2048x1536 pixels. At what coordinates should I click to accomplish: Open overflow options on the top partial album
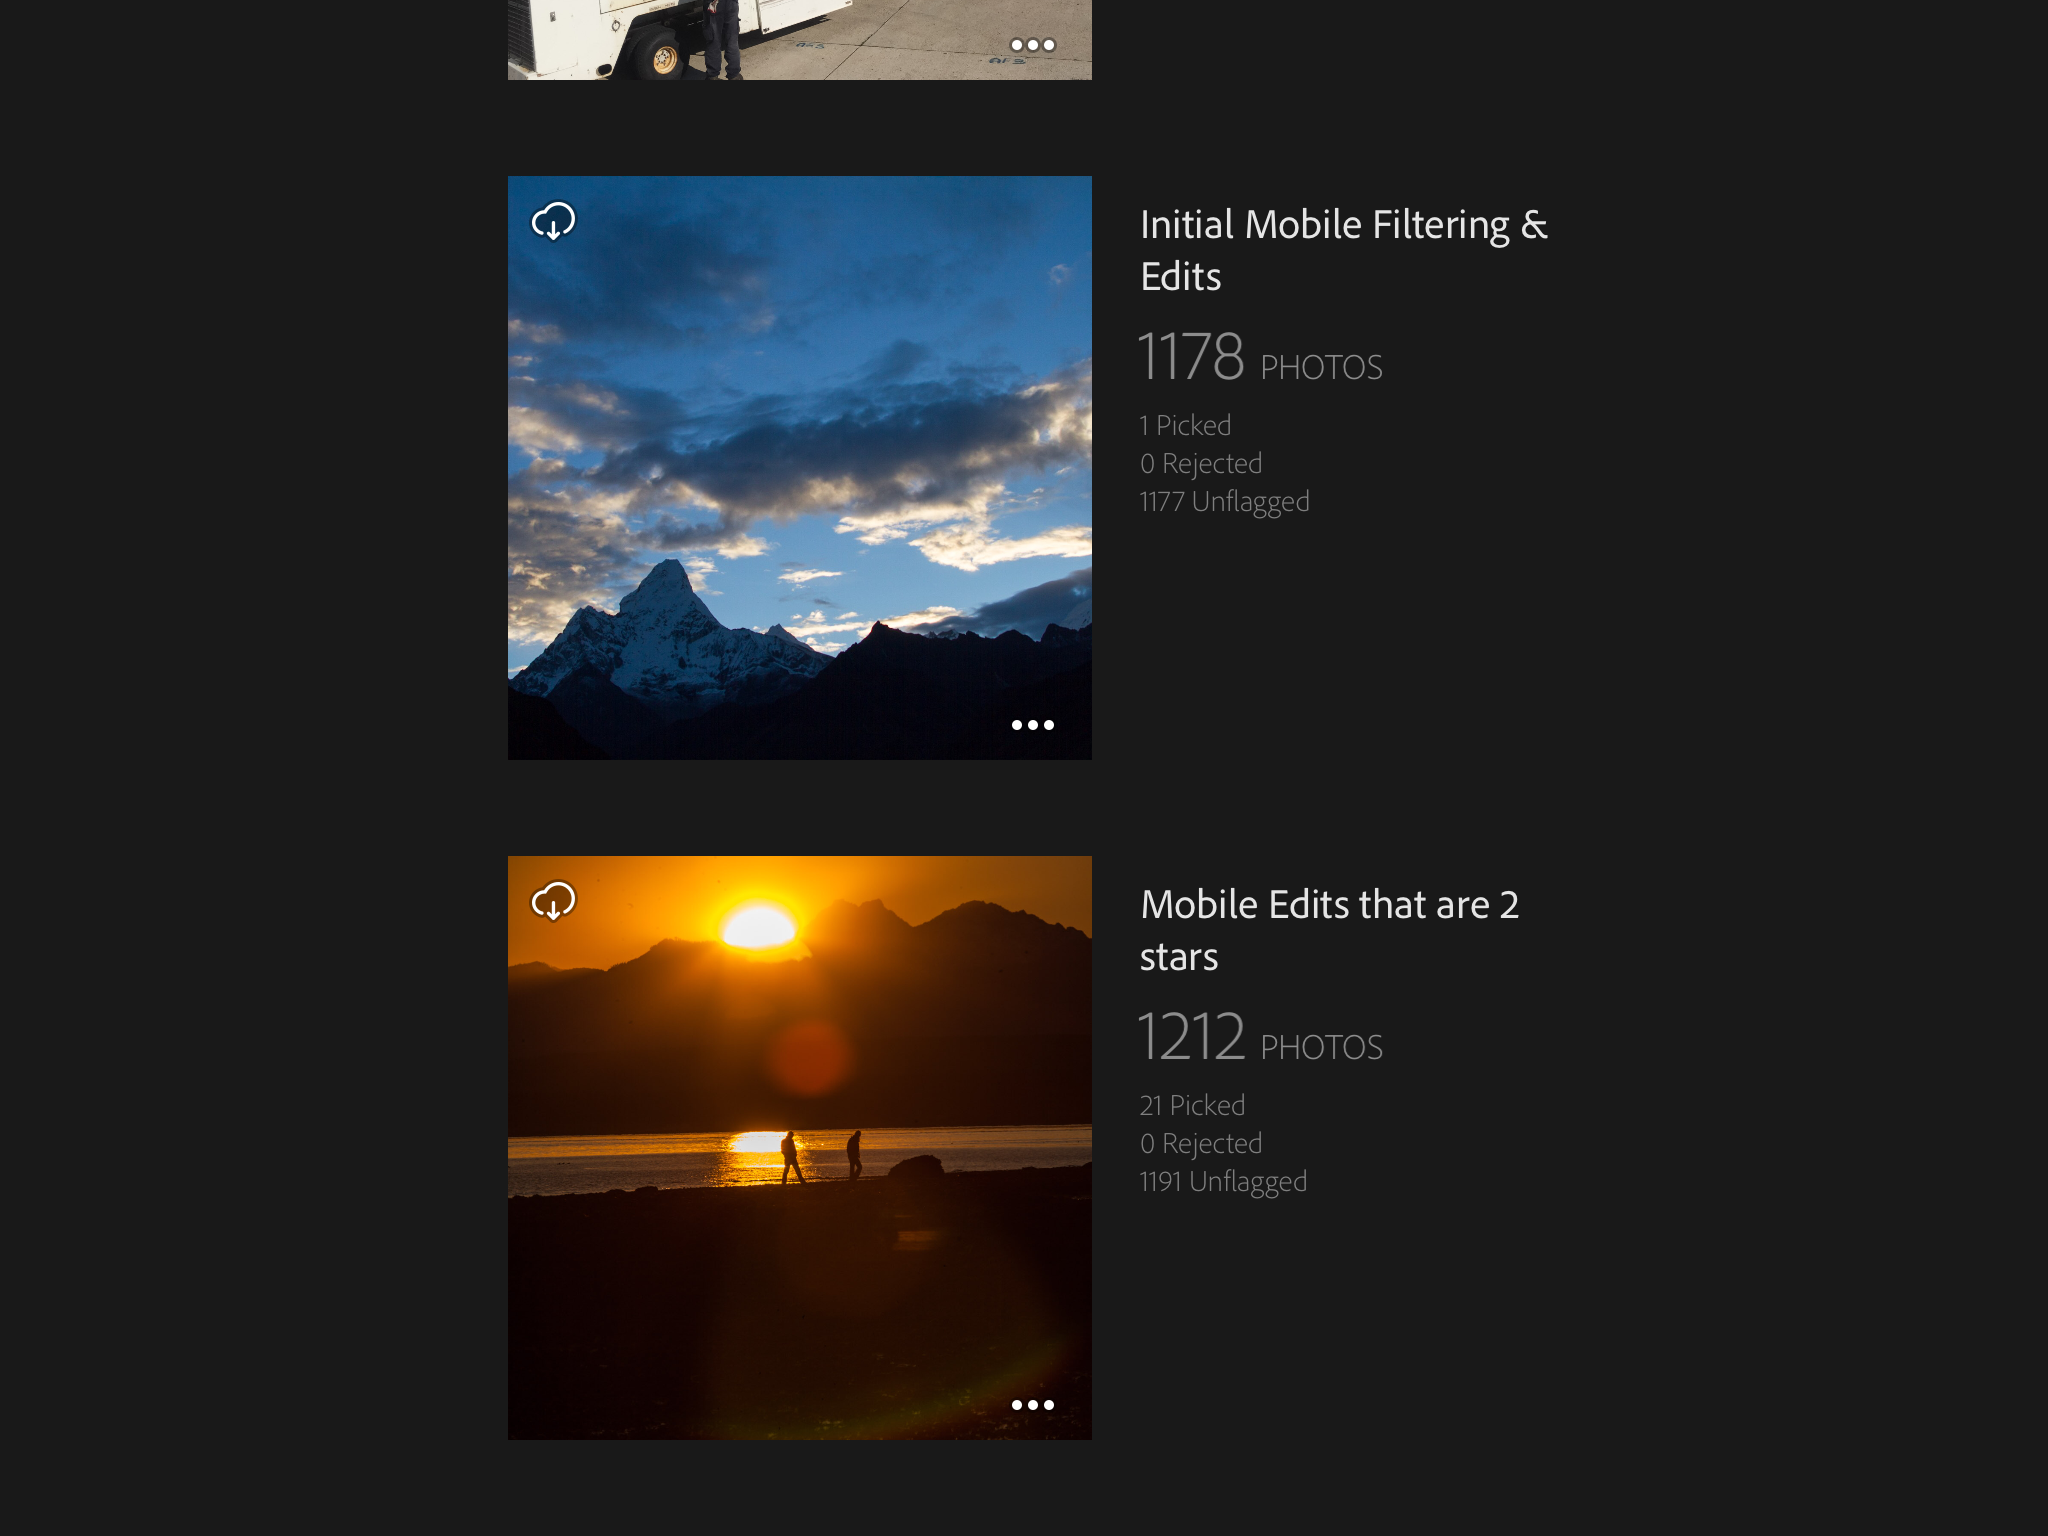pyautogui.click(x=1032, y=44)
